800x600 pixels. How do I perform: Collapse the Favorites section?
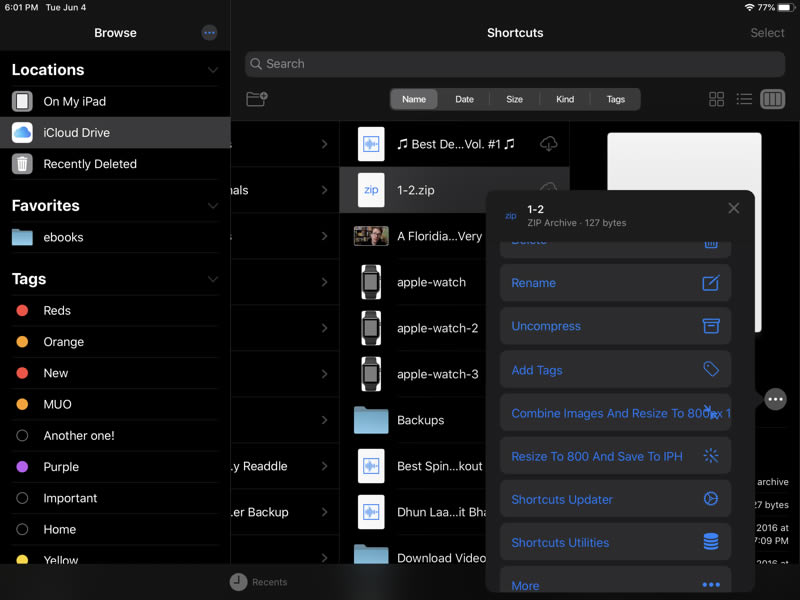pos(212,206)
